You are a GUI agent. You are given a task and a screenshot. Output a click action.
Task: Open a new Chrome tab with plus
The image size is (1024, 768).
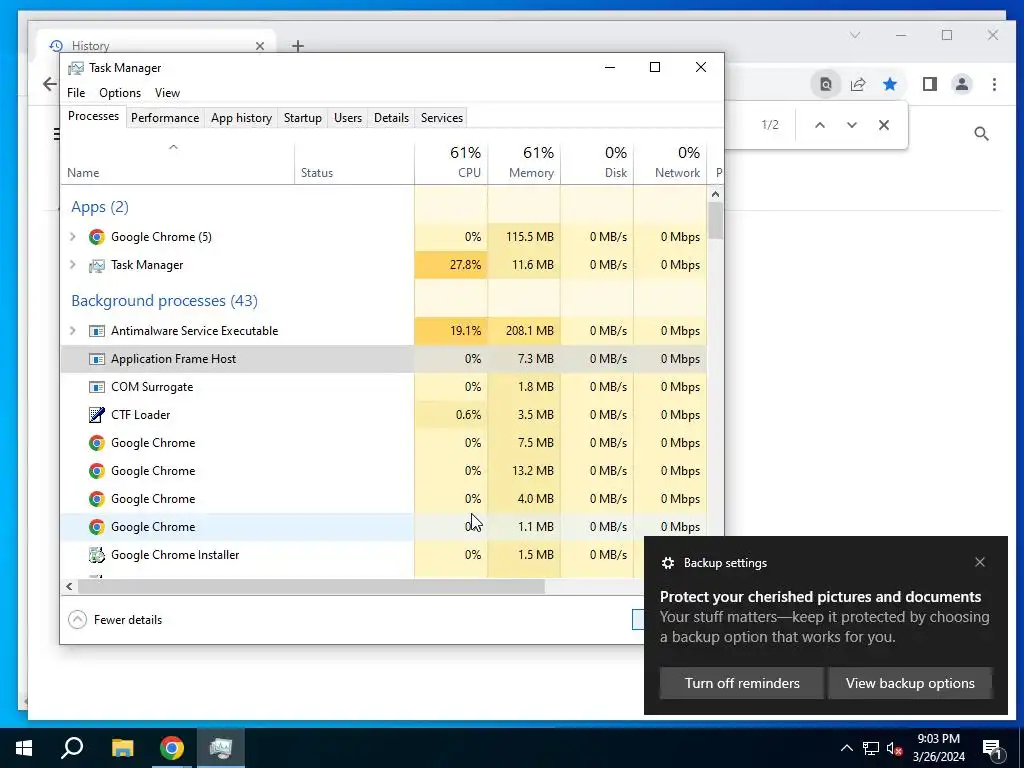[x=298, y=46]
